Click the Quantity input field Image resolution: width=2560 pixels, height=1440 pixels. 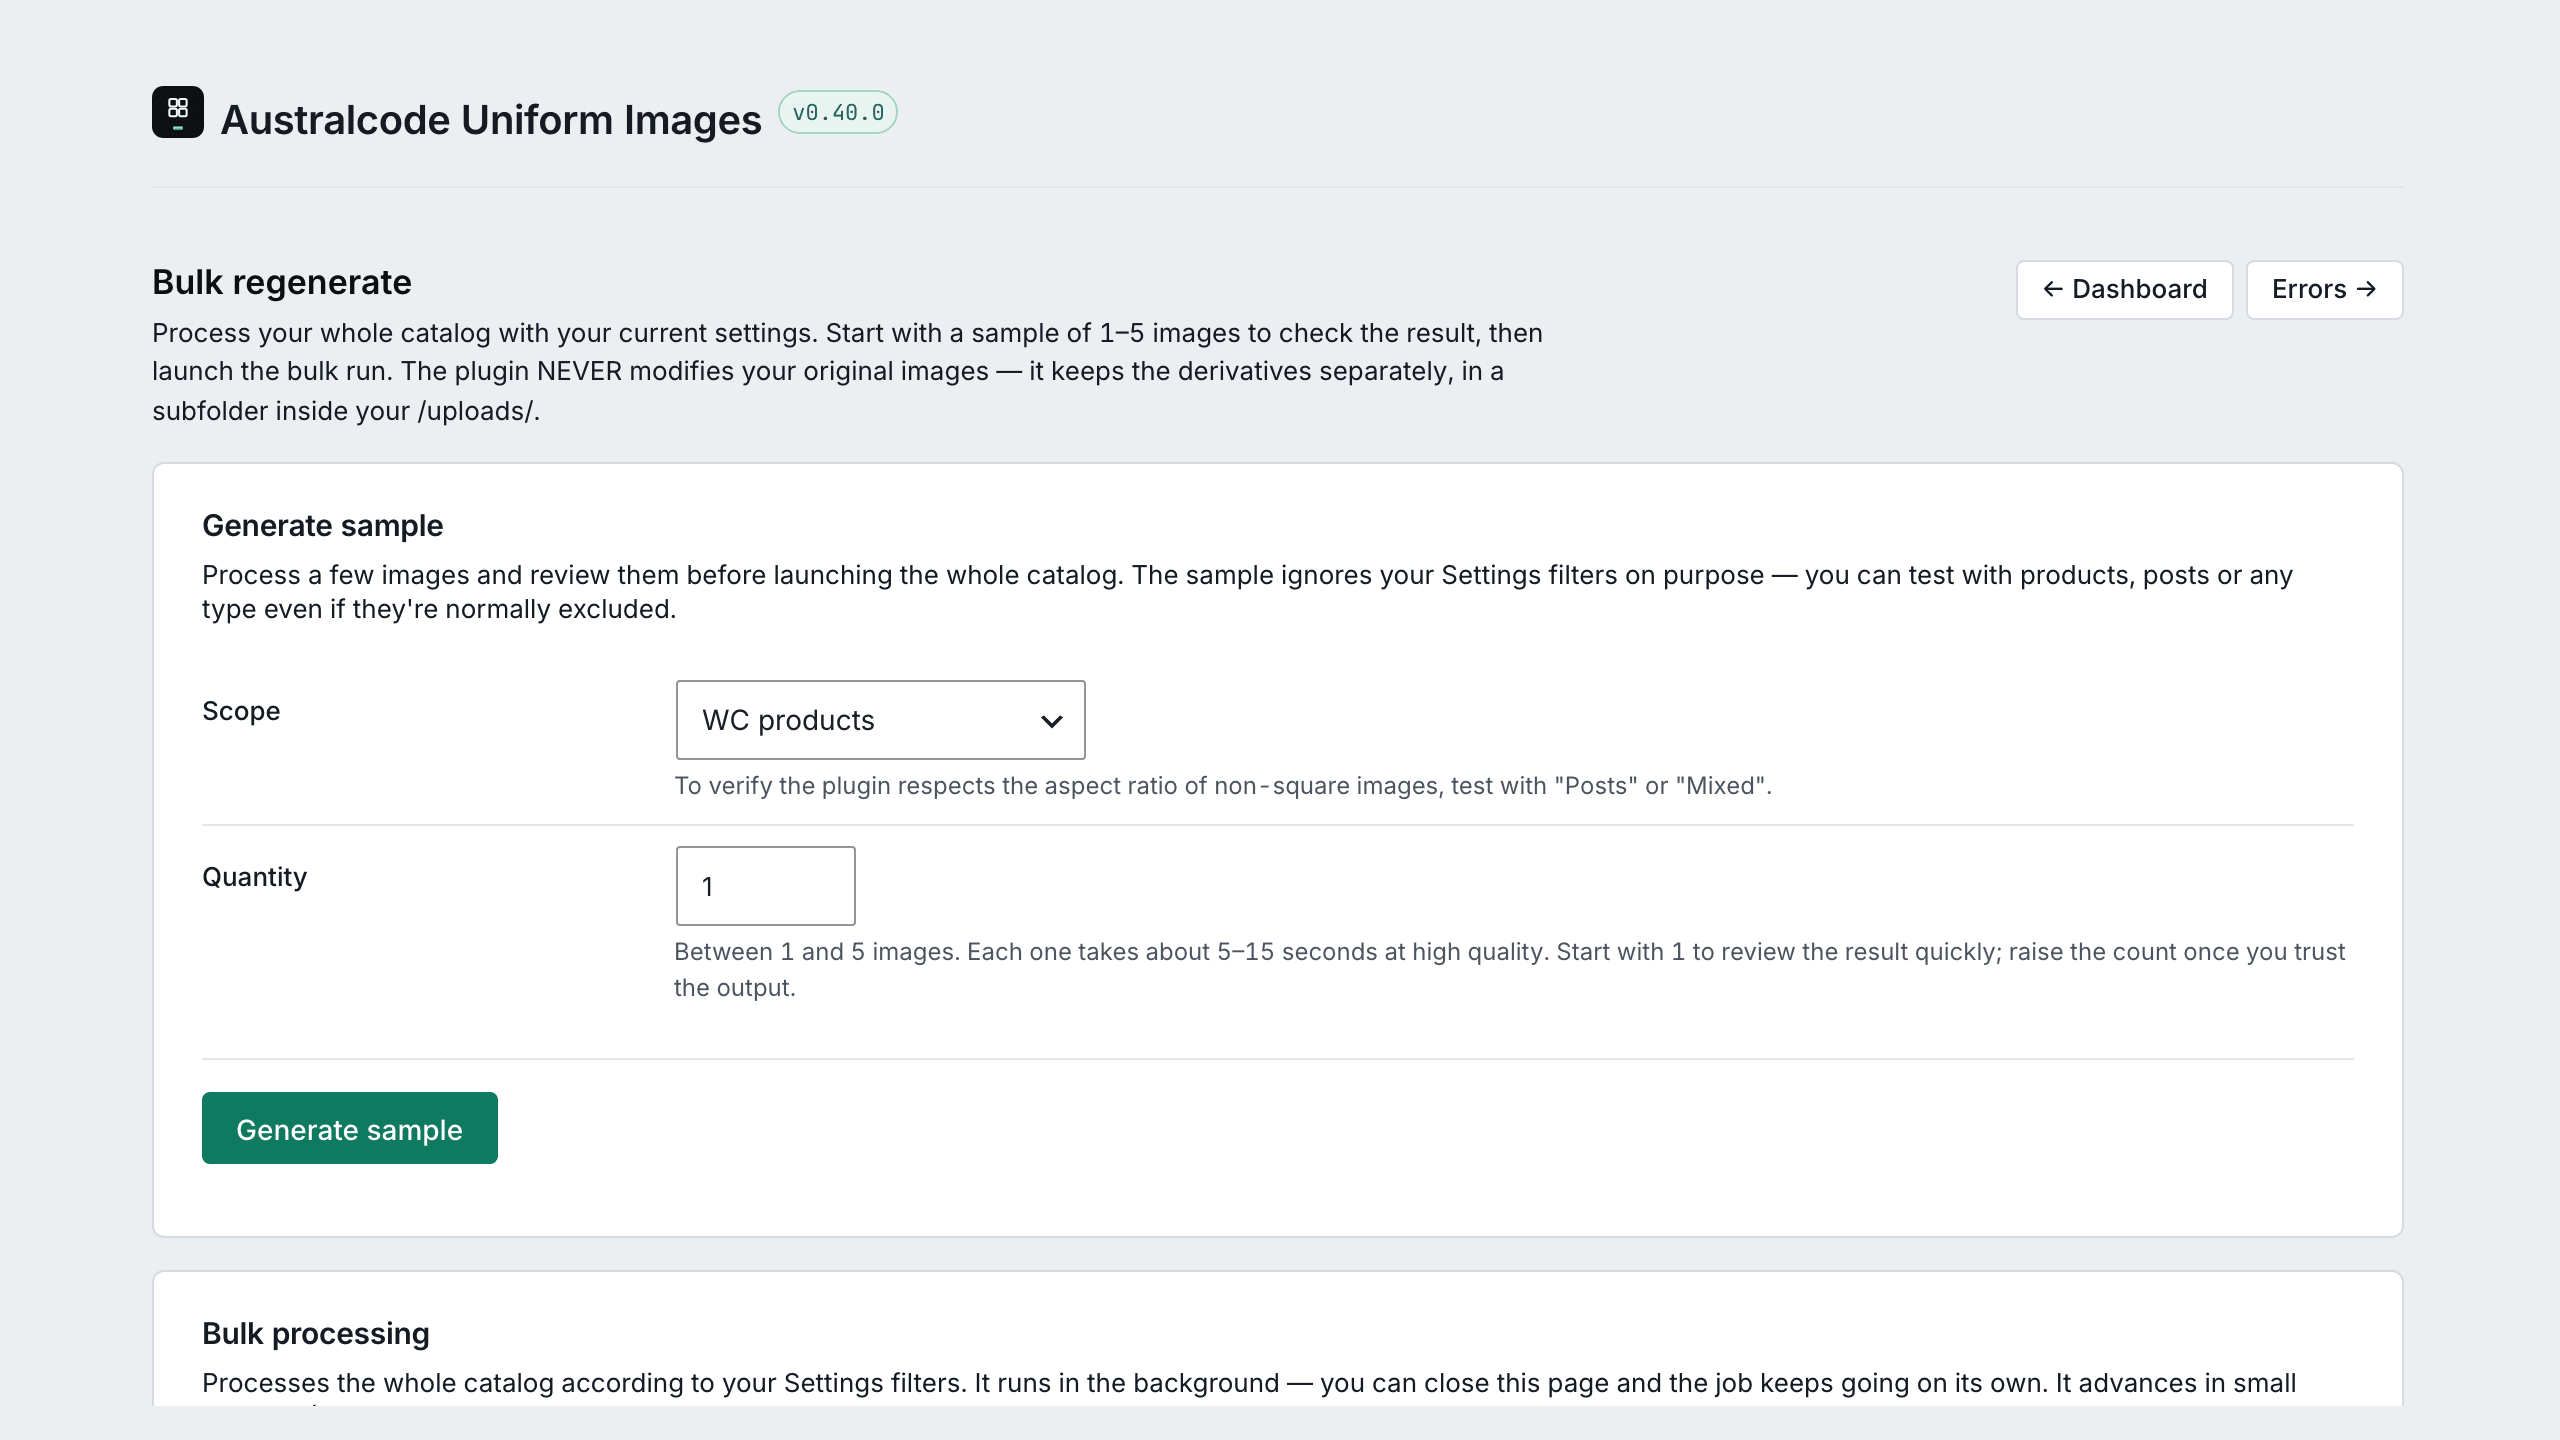pyautogui.click(x=766, y=886)
